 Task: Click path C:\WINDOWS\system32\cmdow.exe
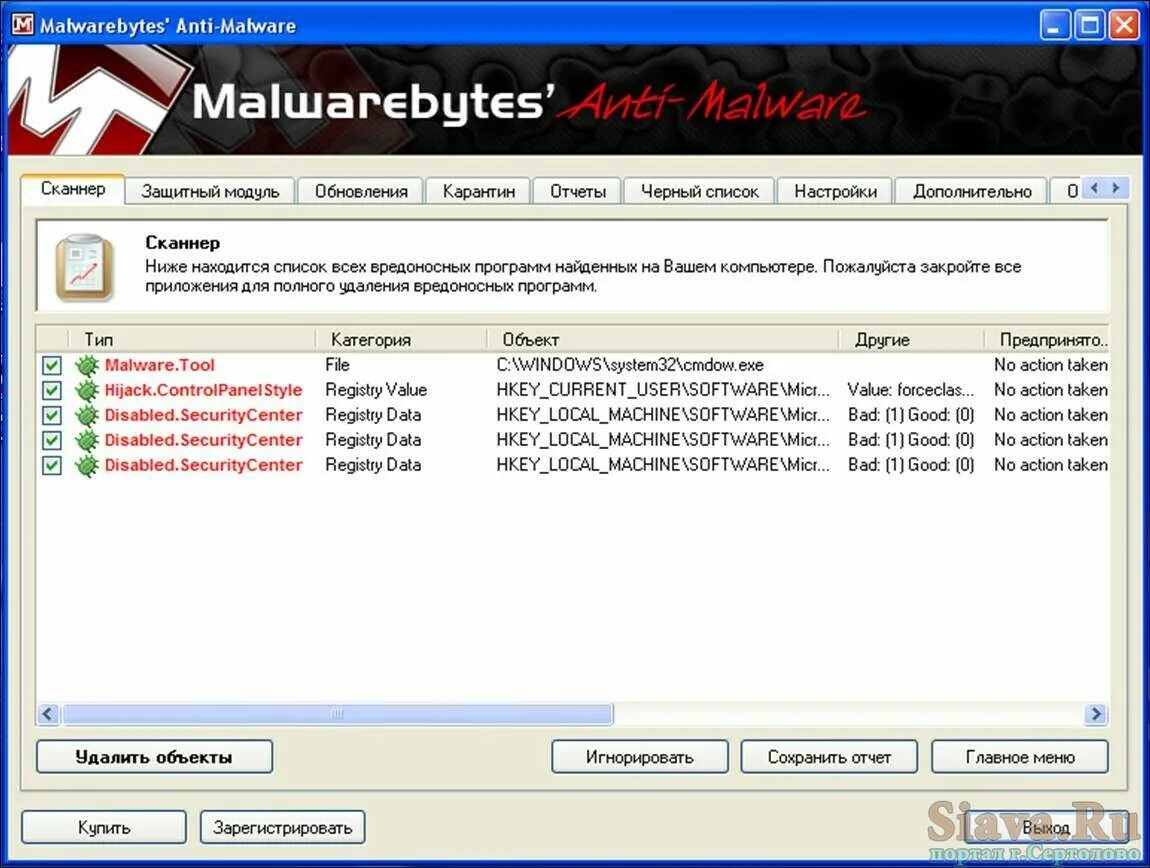point(630,365)
